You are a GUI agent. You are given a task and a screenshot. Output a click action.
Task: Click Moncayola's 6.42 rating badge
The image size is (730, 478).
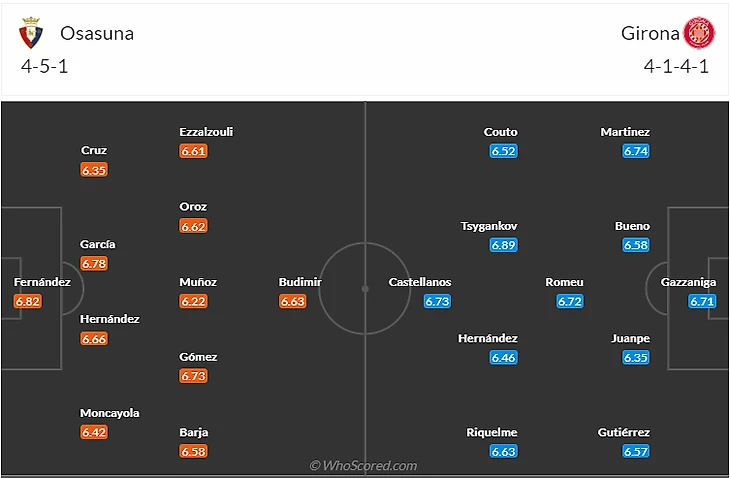tap(95, 433)
